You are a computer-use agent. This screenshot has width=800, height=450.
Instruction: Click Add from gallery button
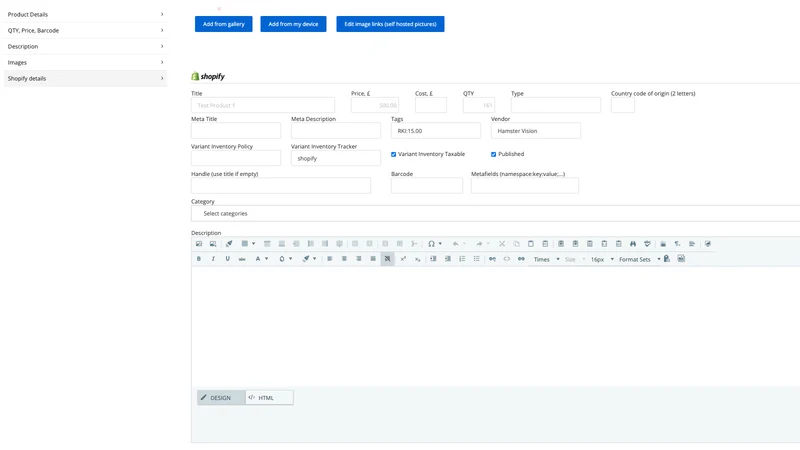pos(223,24)
